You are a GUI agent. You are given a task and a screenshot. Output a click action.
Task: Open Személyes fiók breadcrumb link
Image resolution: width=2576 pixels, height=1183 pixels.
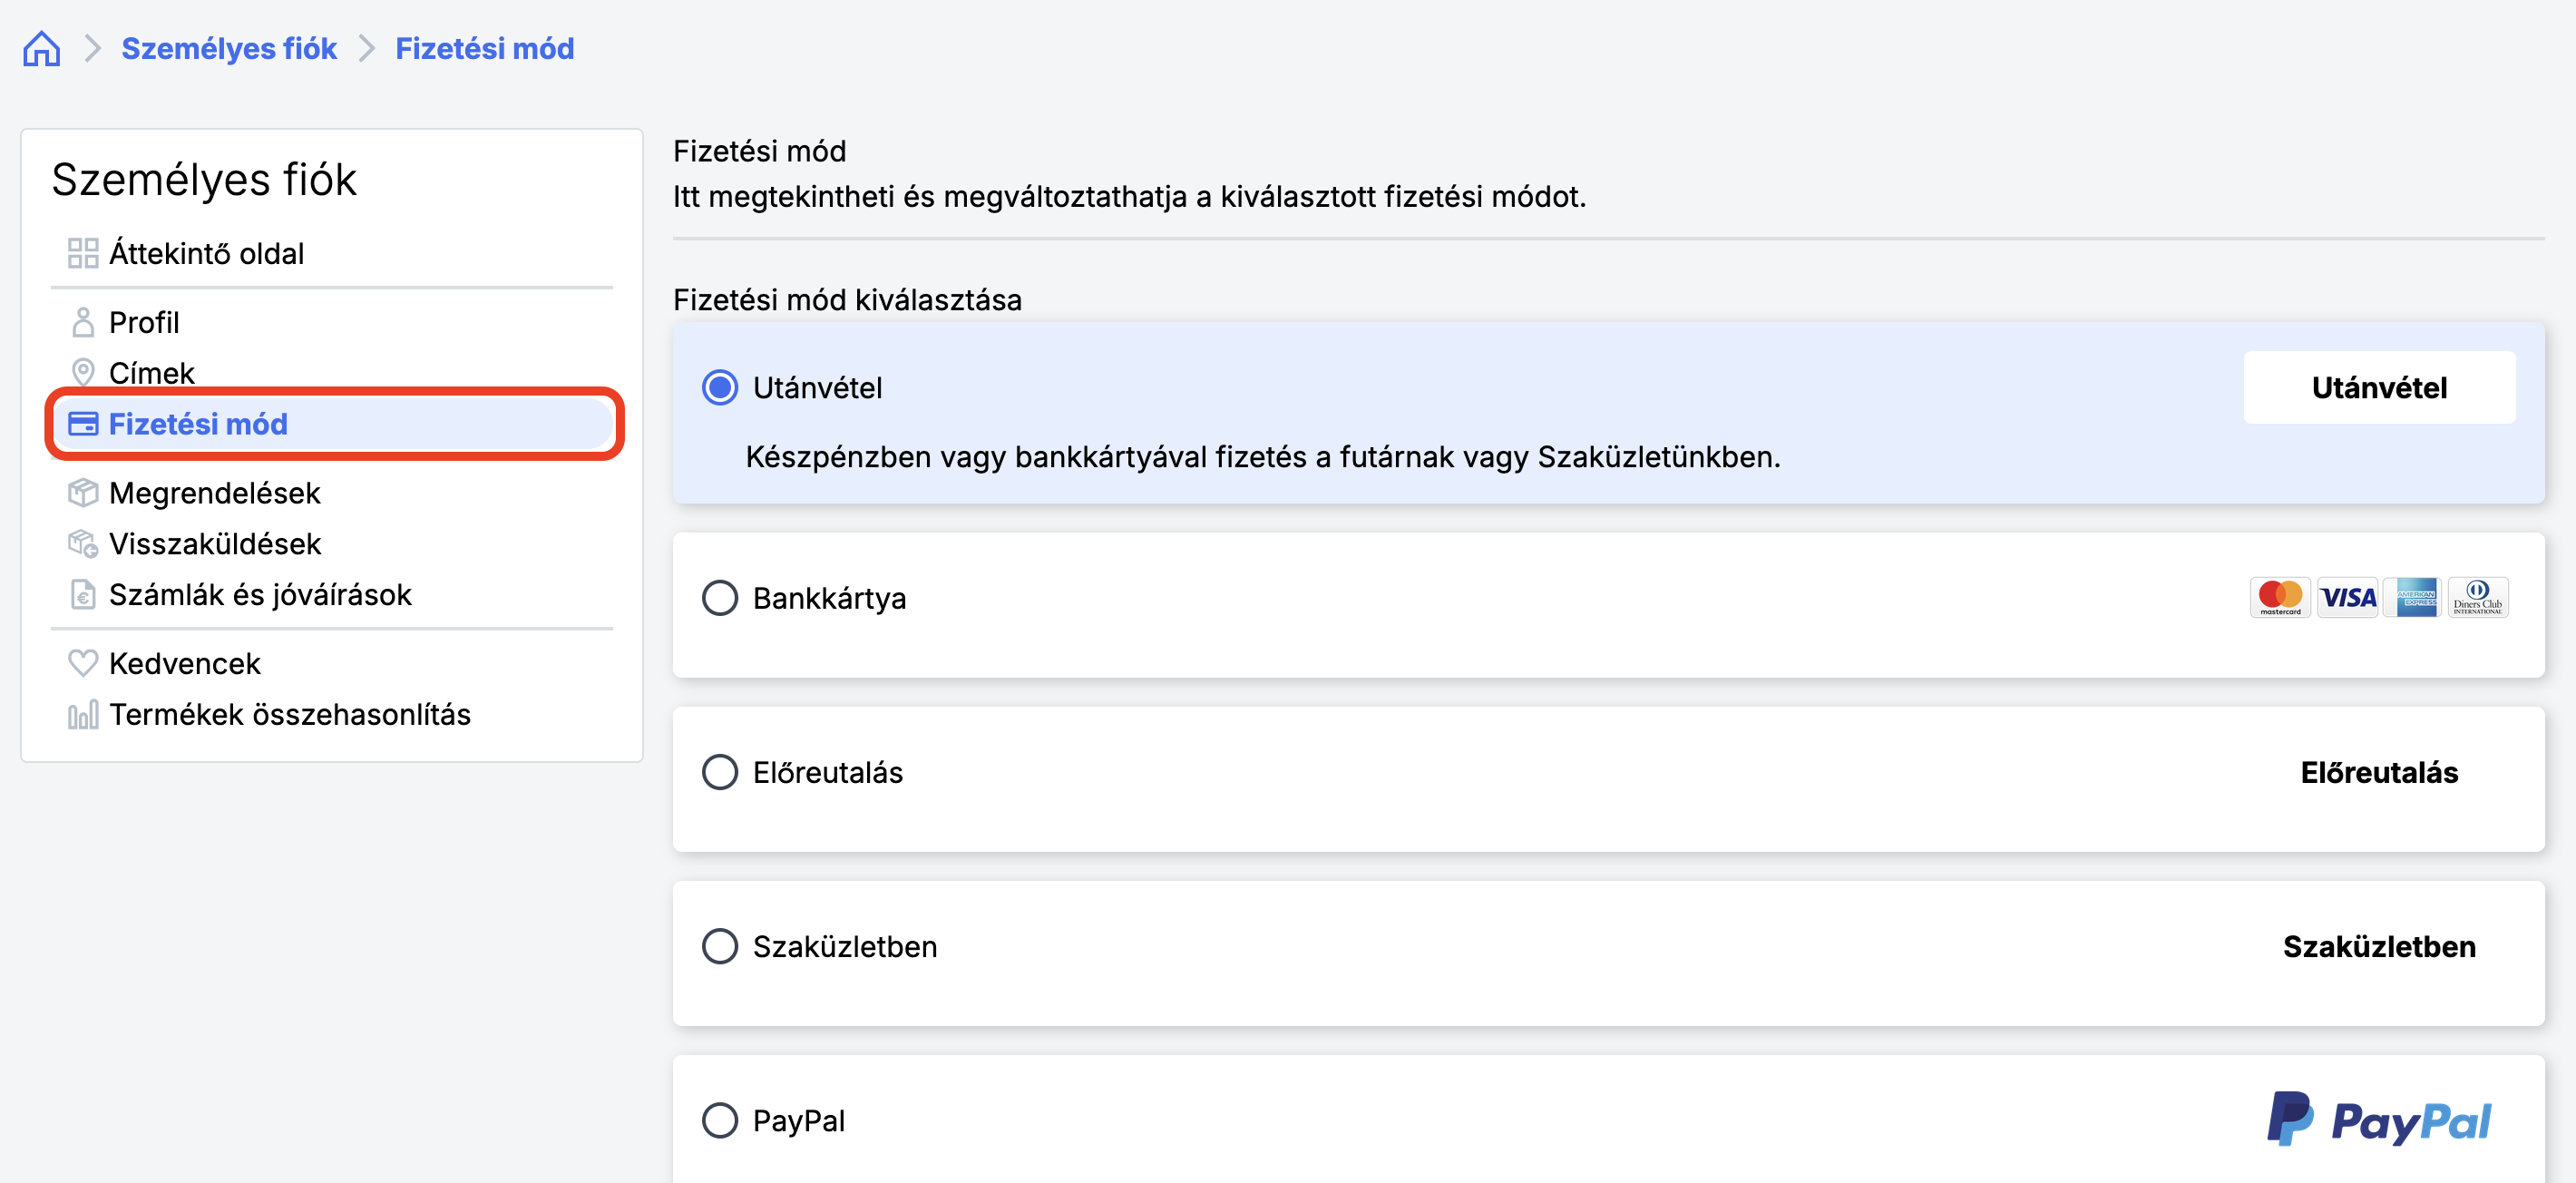[229, 48]
